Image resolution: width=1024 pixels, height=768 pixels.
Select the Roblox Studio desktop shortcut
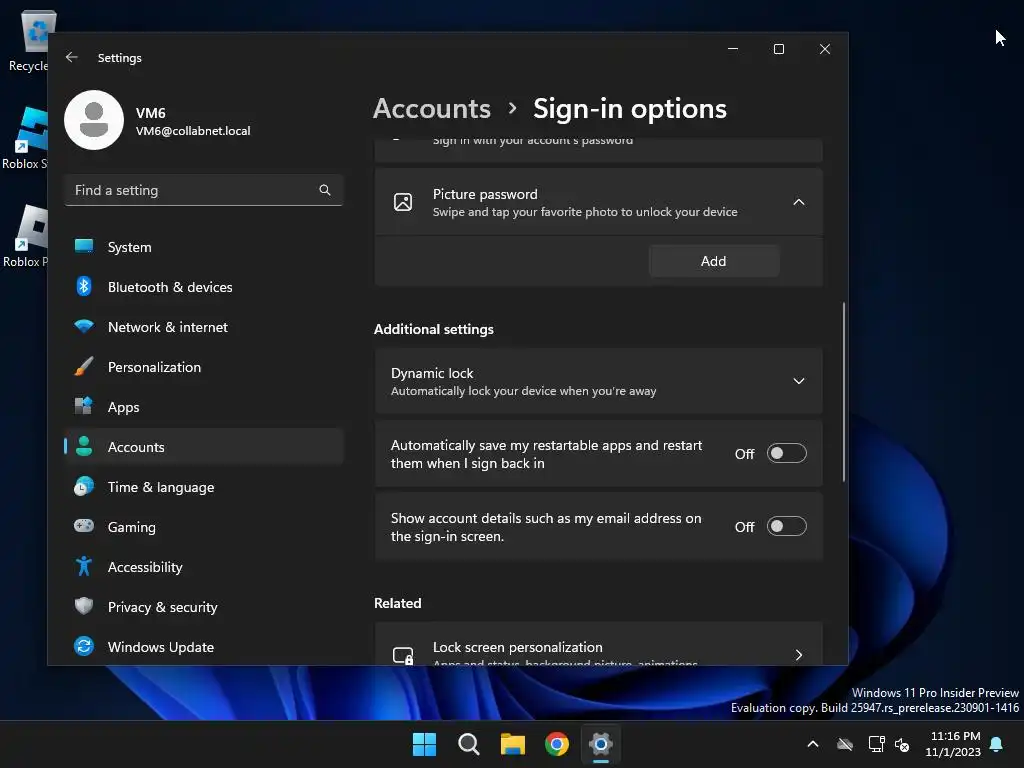coord(25,138)
